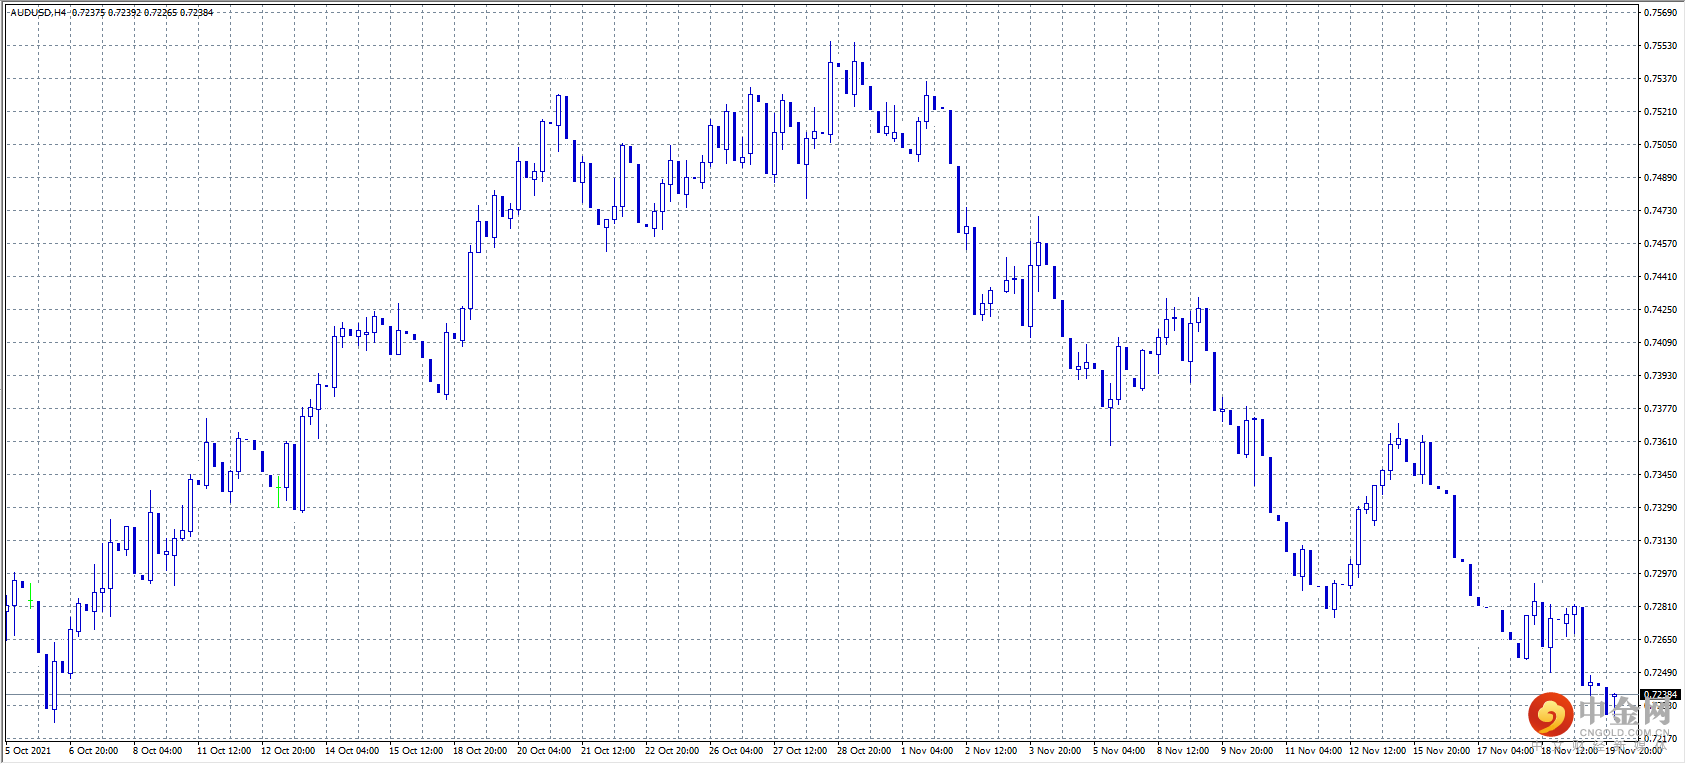The height and width of the screenshot is (764, 1685).
Task: Click the 0.73290 price axis label
Action: point(1661,508)
